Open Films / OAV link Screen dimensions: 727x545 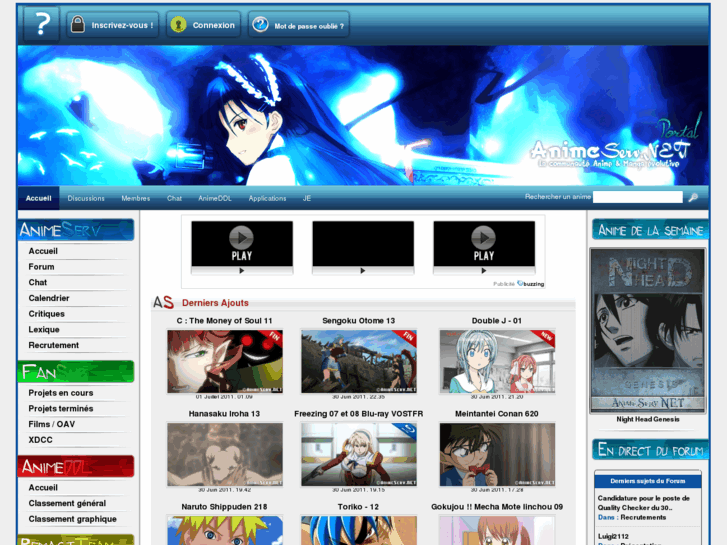pyautogui.click(x=51, y=424)
